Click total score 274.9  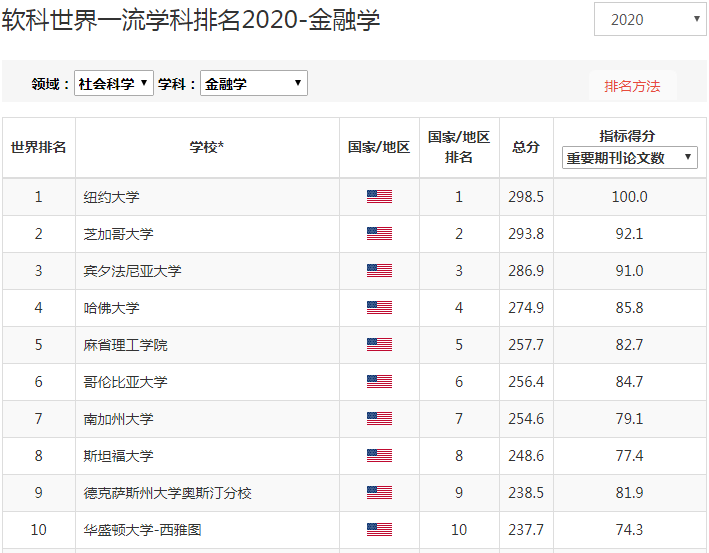(x=526, y=308)
